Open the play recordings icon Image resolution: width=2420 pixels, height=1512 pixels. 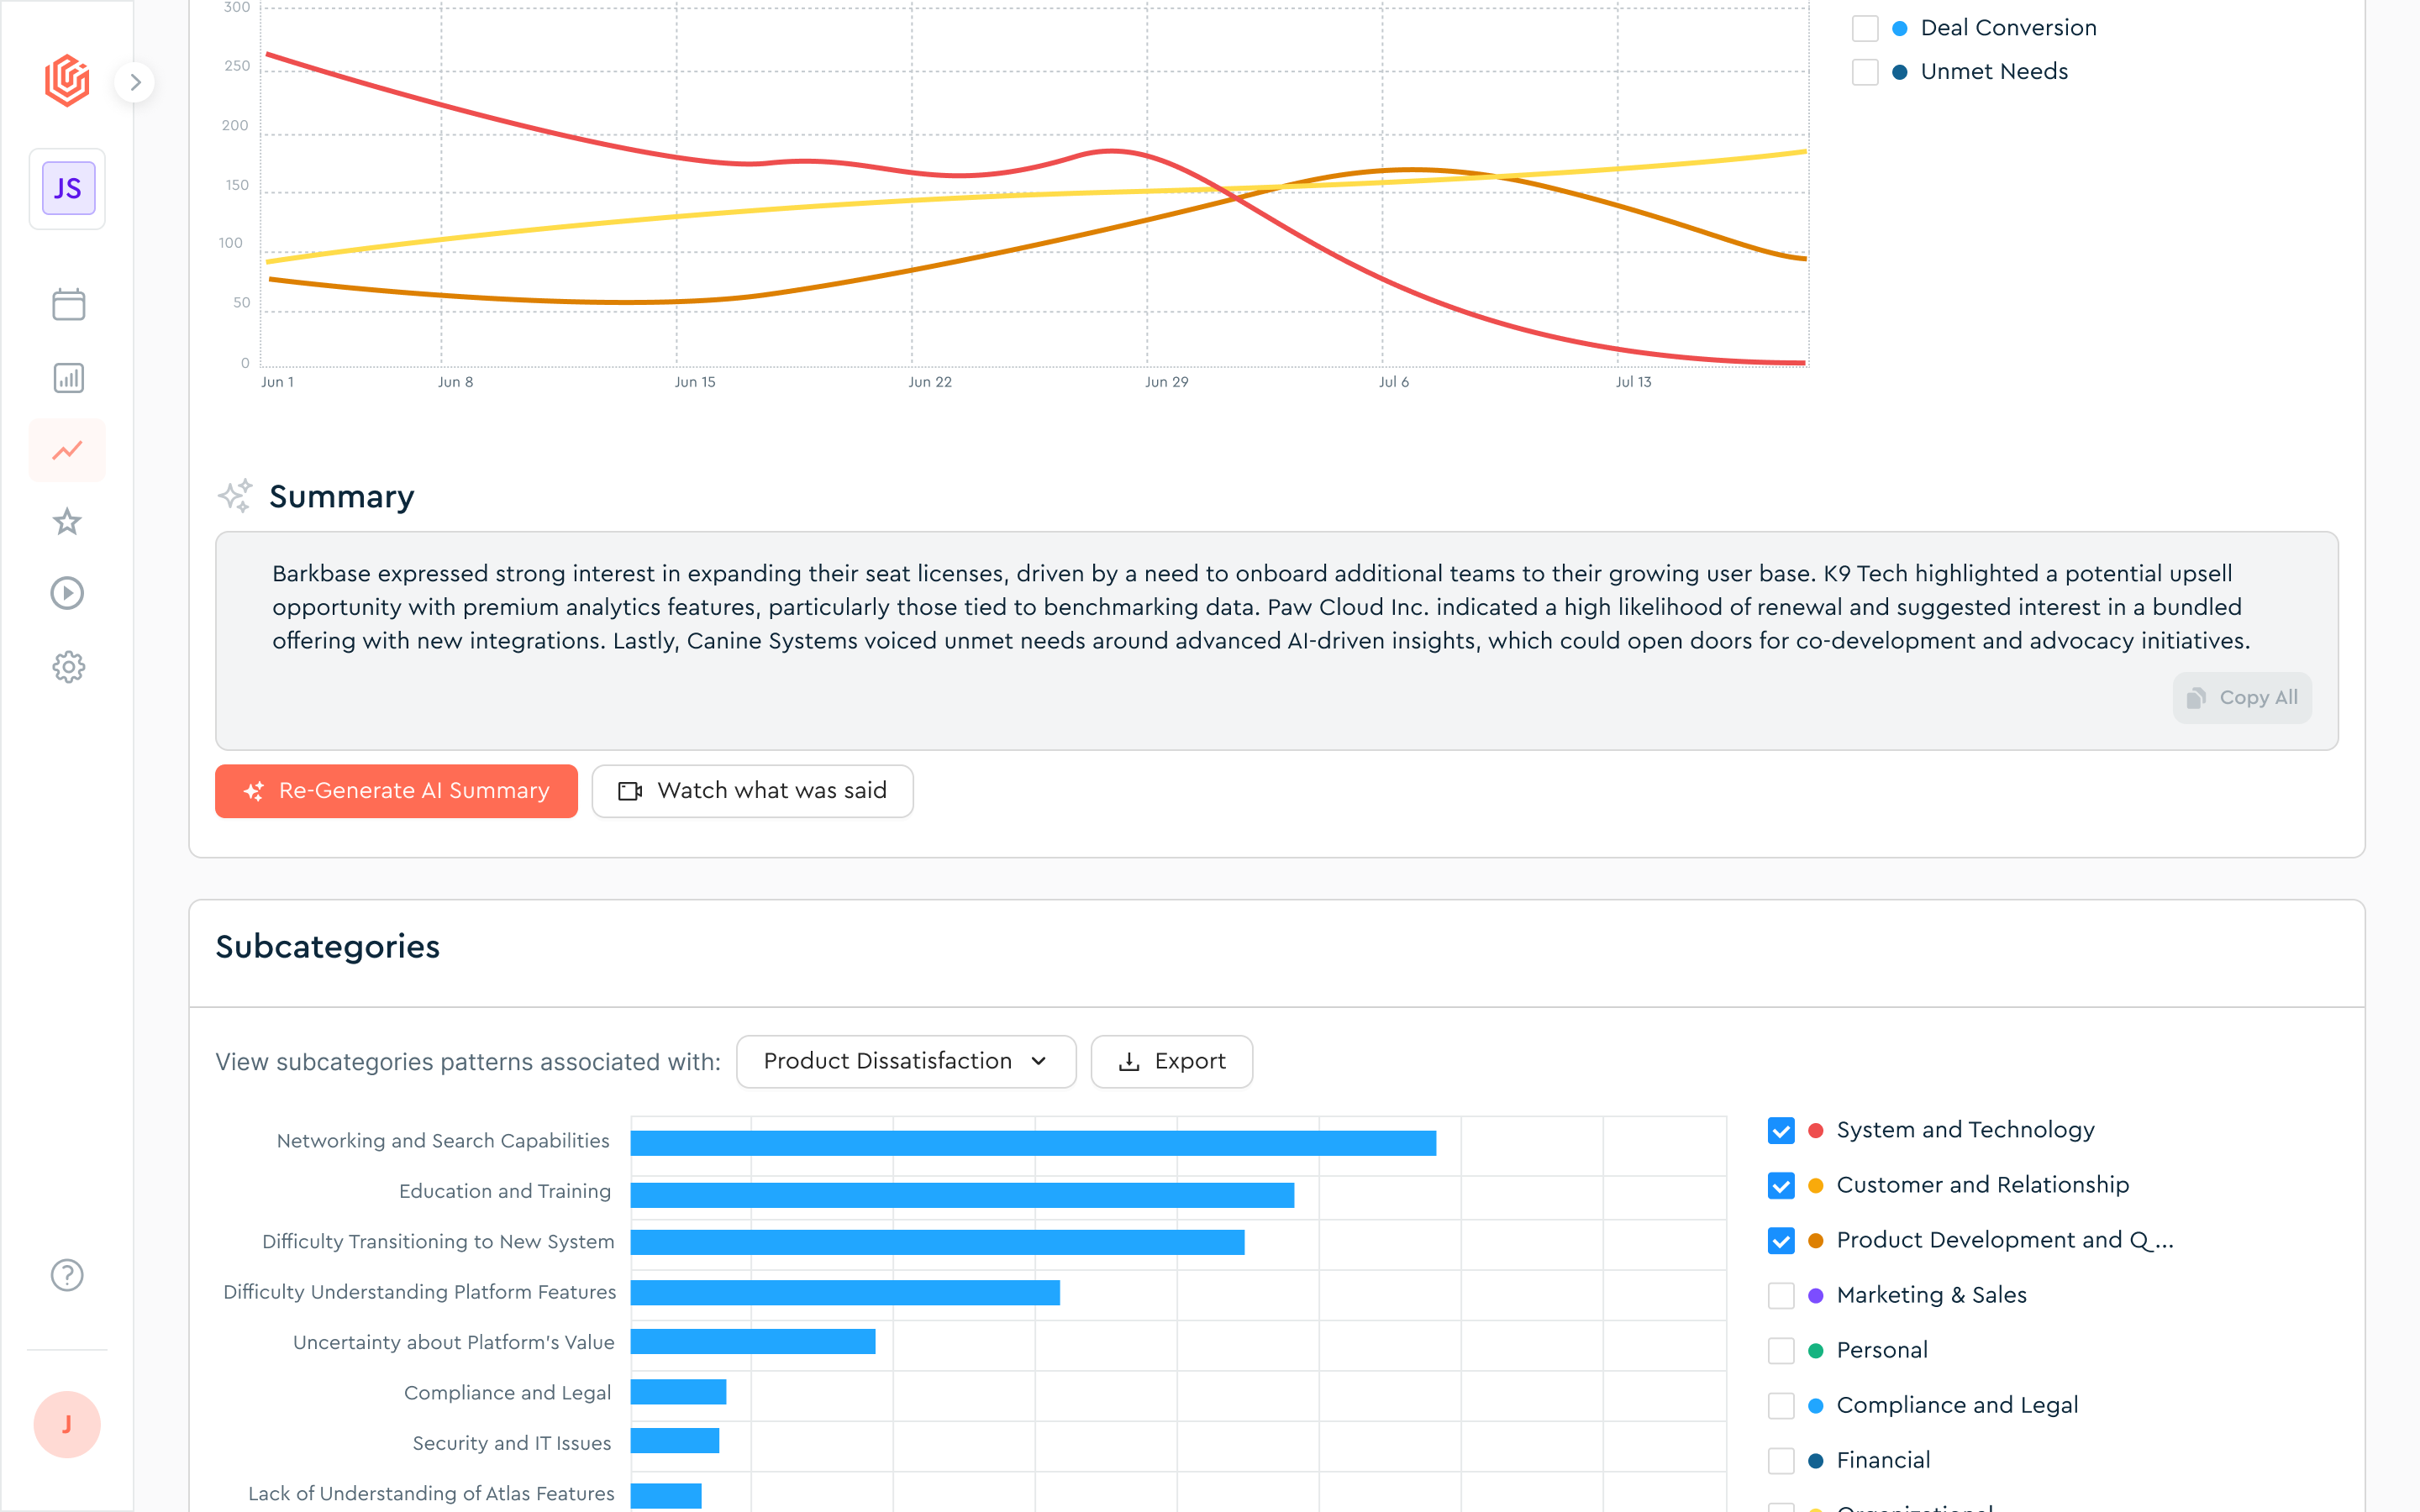tap(67, 594)
